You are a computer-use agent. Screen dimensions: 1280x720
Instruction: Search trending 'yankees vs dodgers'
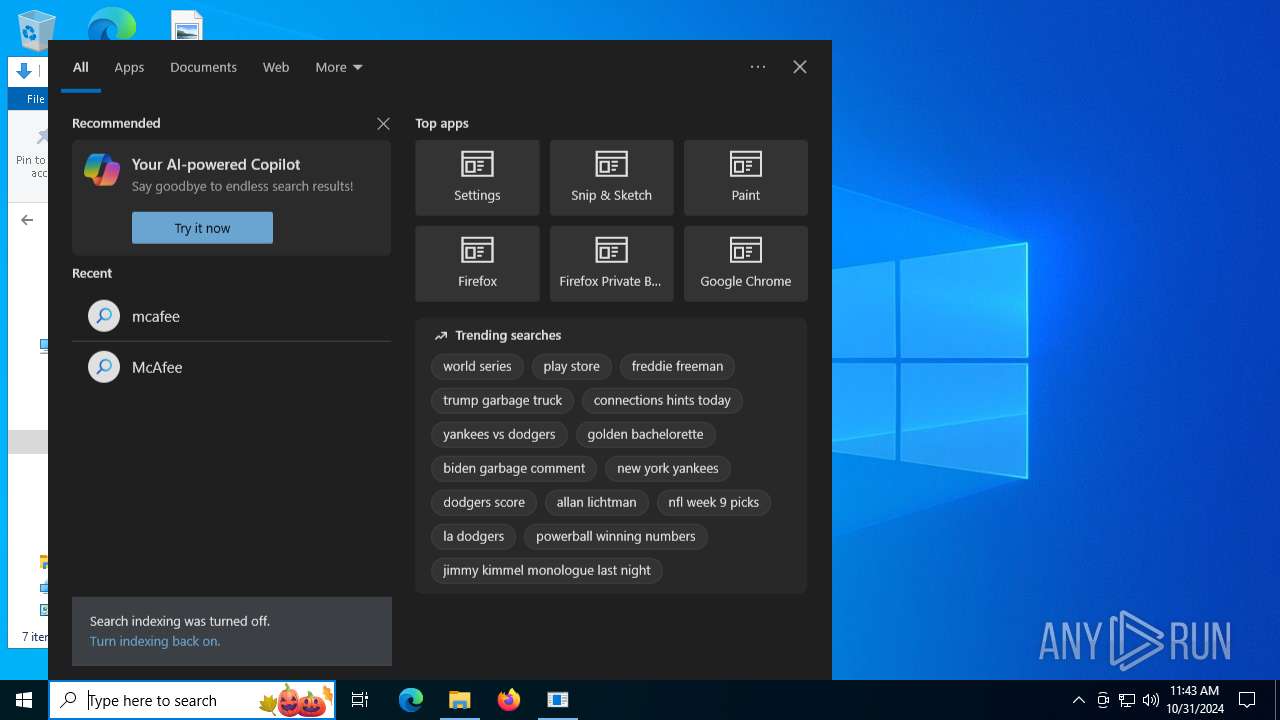tap(499, 434)
